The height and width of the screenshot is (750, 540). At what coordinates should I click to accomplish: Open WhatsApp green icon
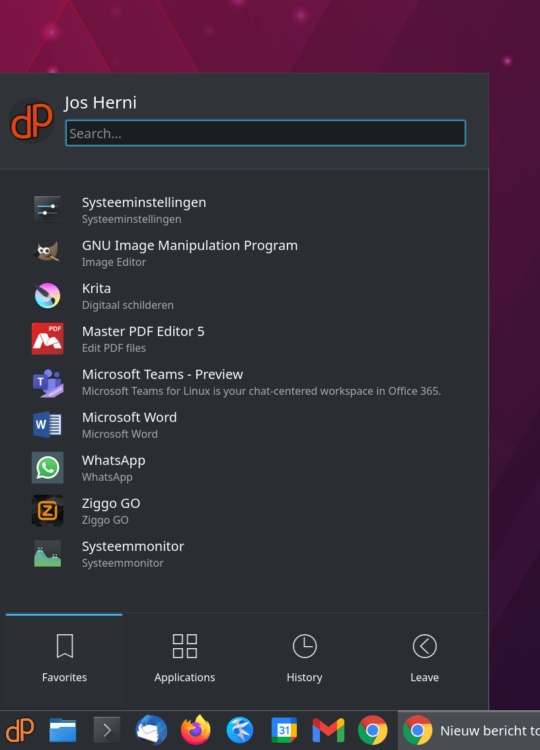point(47,468)
